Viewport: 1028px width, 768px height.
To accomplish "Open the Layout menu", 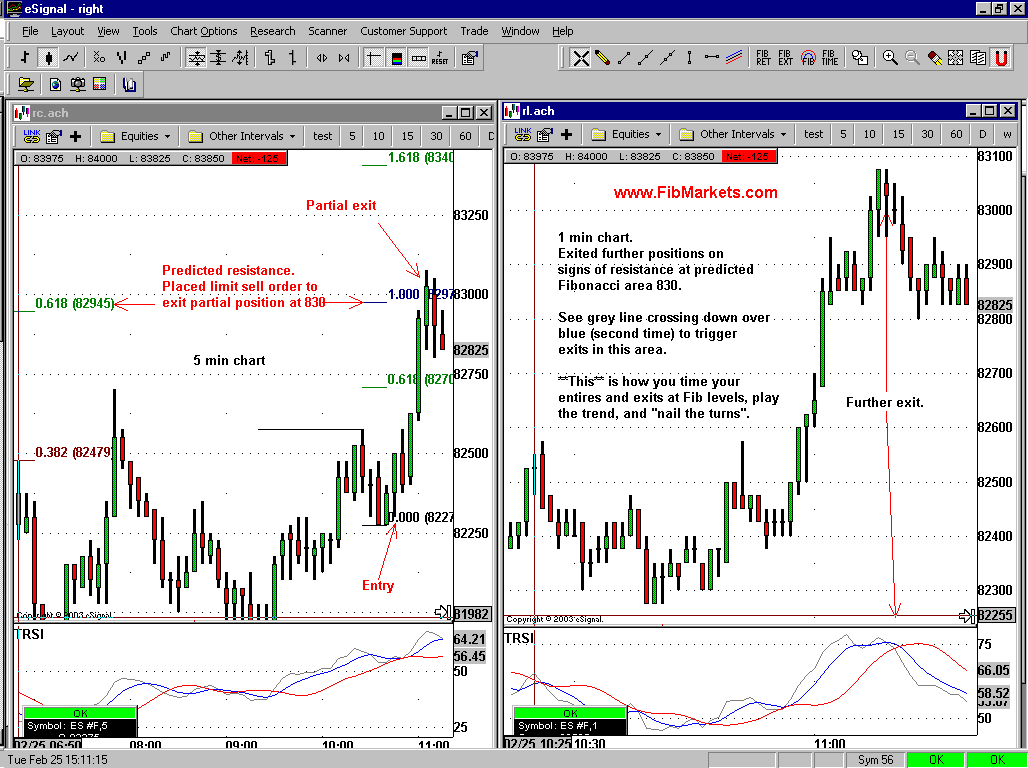I will tap(67, 31).
